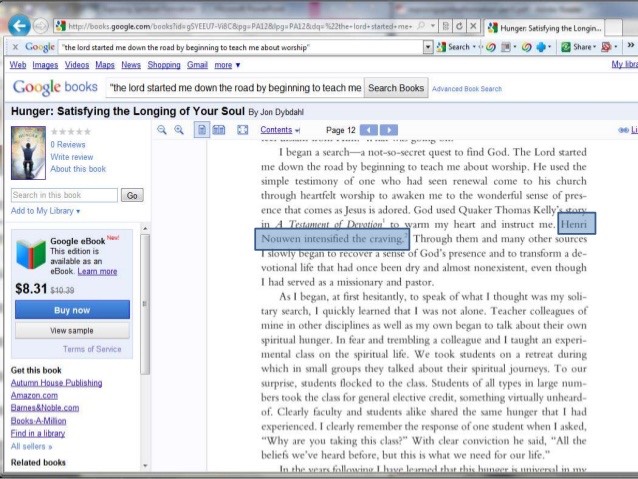The image size is (638, 479).
Task: Click the Search in this book field
Action: (64, 195)
